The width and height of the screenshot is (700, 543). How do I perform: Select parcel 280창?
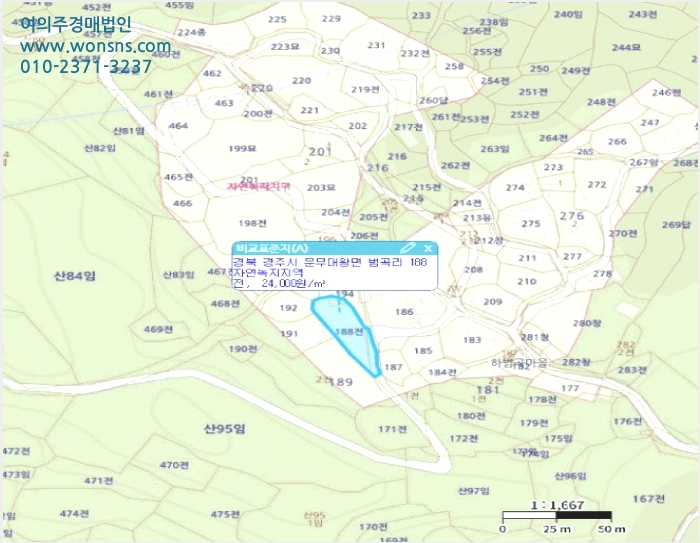(x=587, y=323)
